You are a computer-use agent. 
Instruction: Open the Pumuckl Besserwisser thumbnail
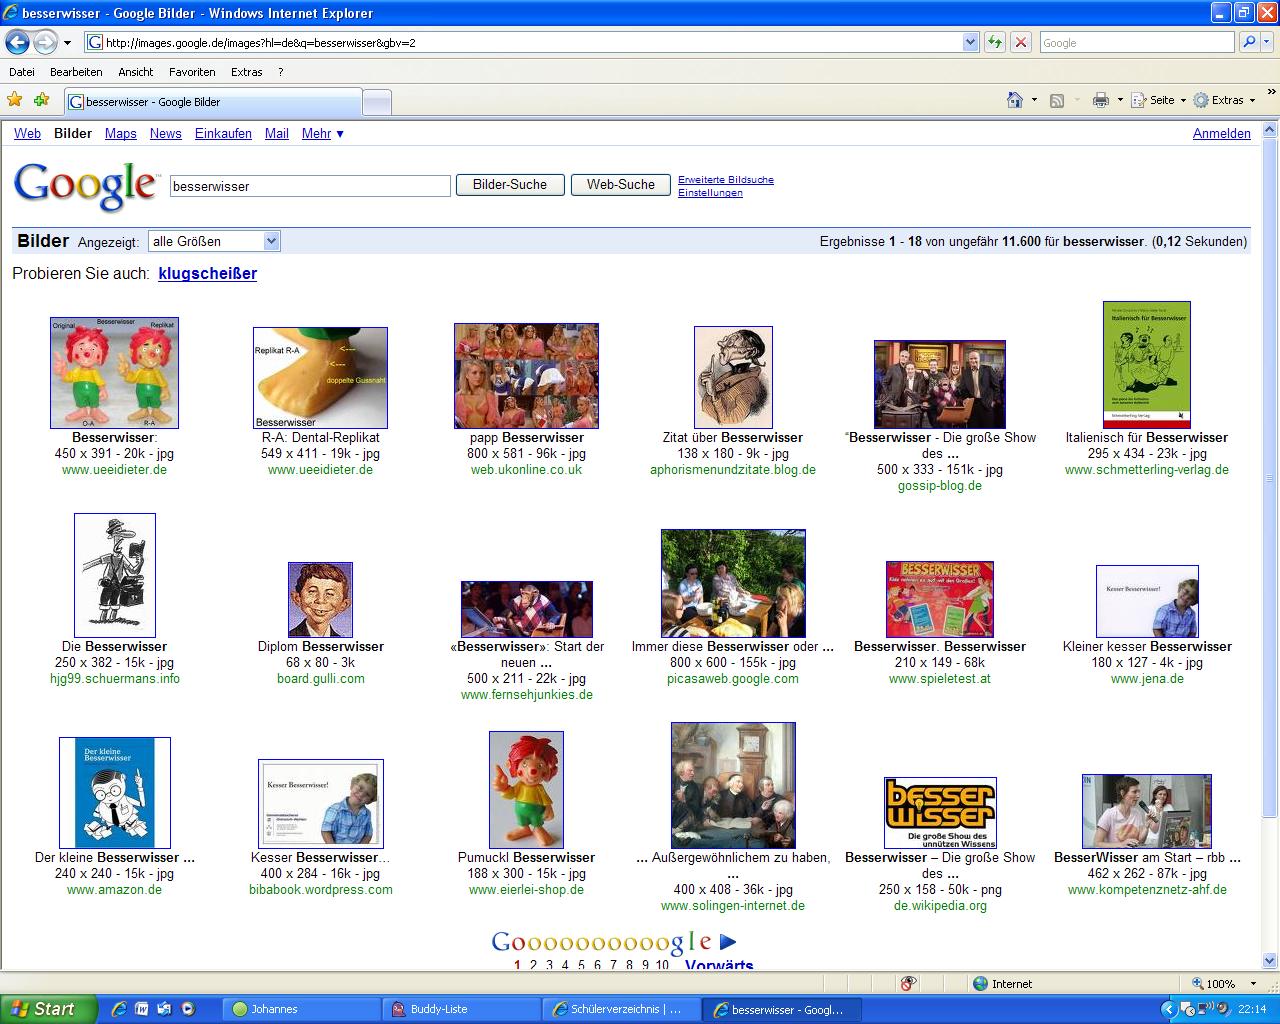(x=526, y=790)
